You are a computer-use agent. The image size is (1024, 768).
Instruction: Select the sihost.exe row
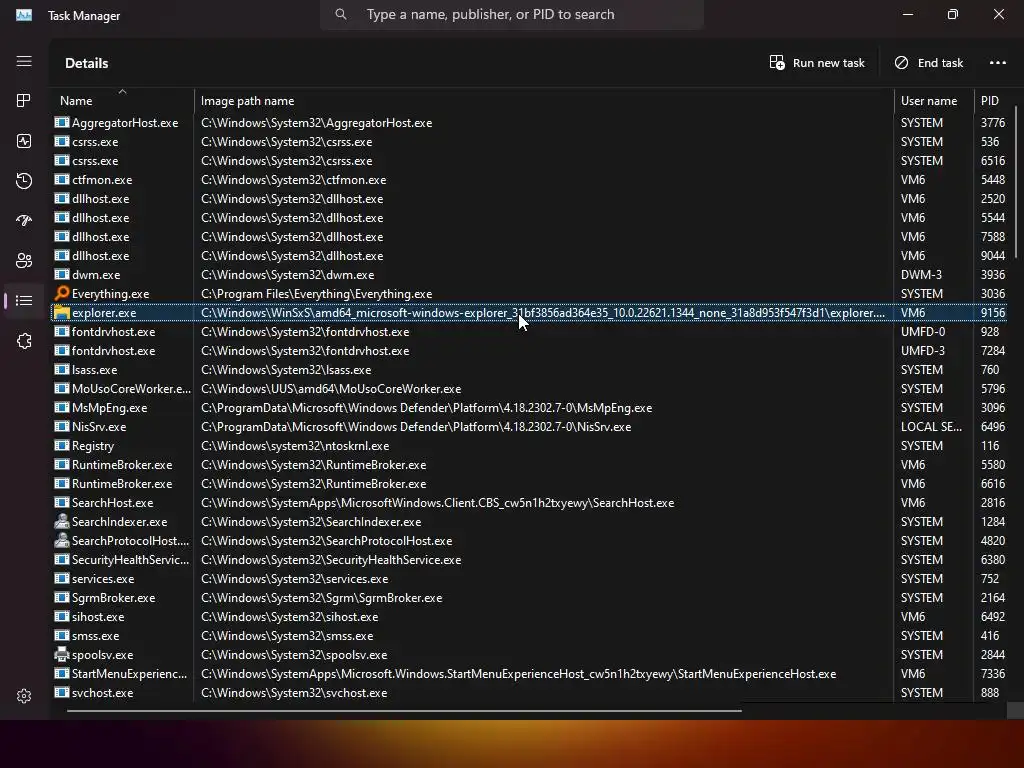530,616
